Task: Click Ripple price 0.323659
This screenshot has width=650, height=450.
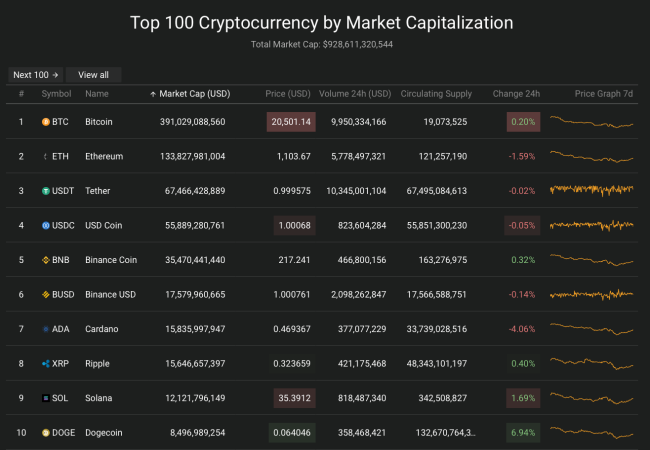Action: click(292, 363)
